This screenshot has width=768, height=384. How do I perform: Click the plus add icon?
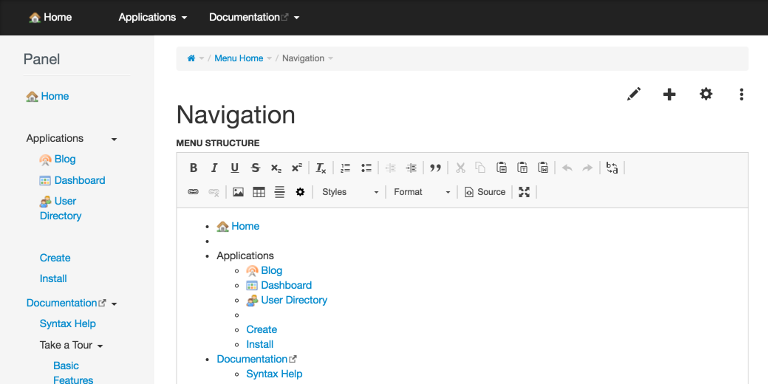(x=669, y=94)
